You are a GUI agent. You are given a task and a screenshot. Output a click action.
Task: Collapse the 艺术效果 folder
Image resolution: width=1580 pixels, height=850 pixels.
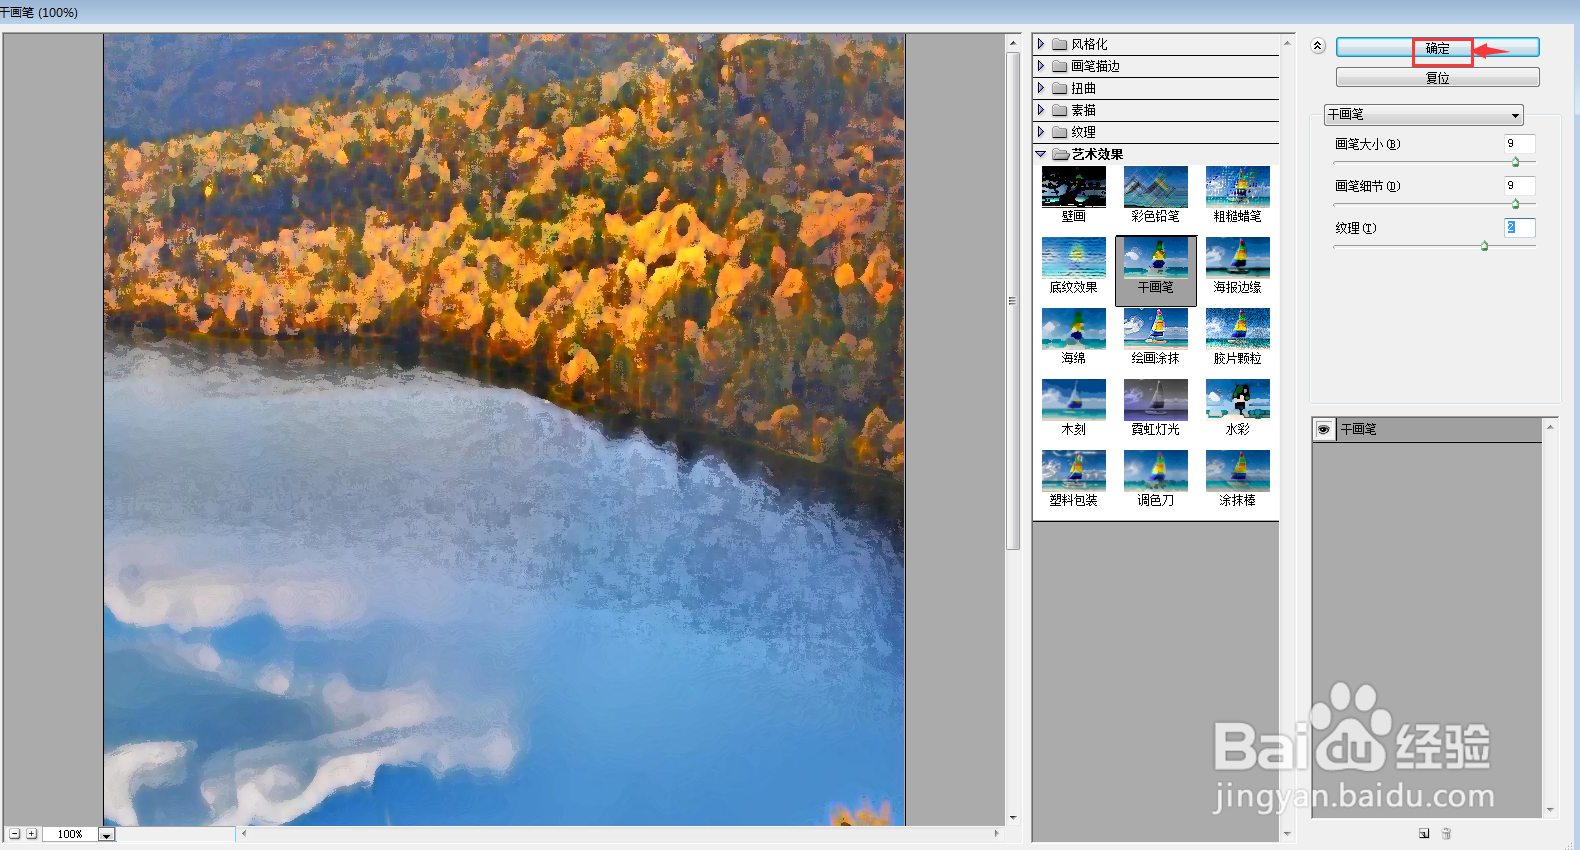(x=1041, y=154)
